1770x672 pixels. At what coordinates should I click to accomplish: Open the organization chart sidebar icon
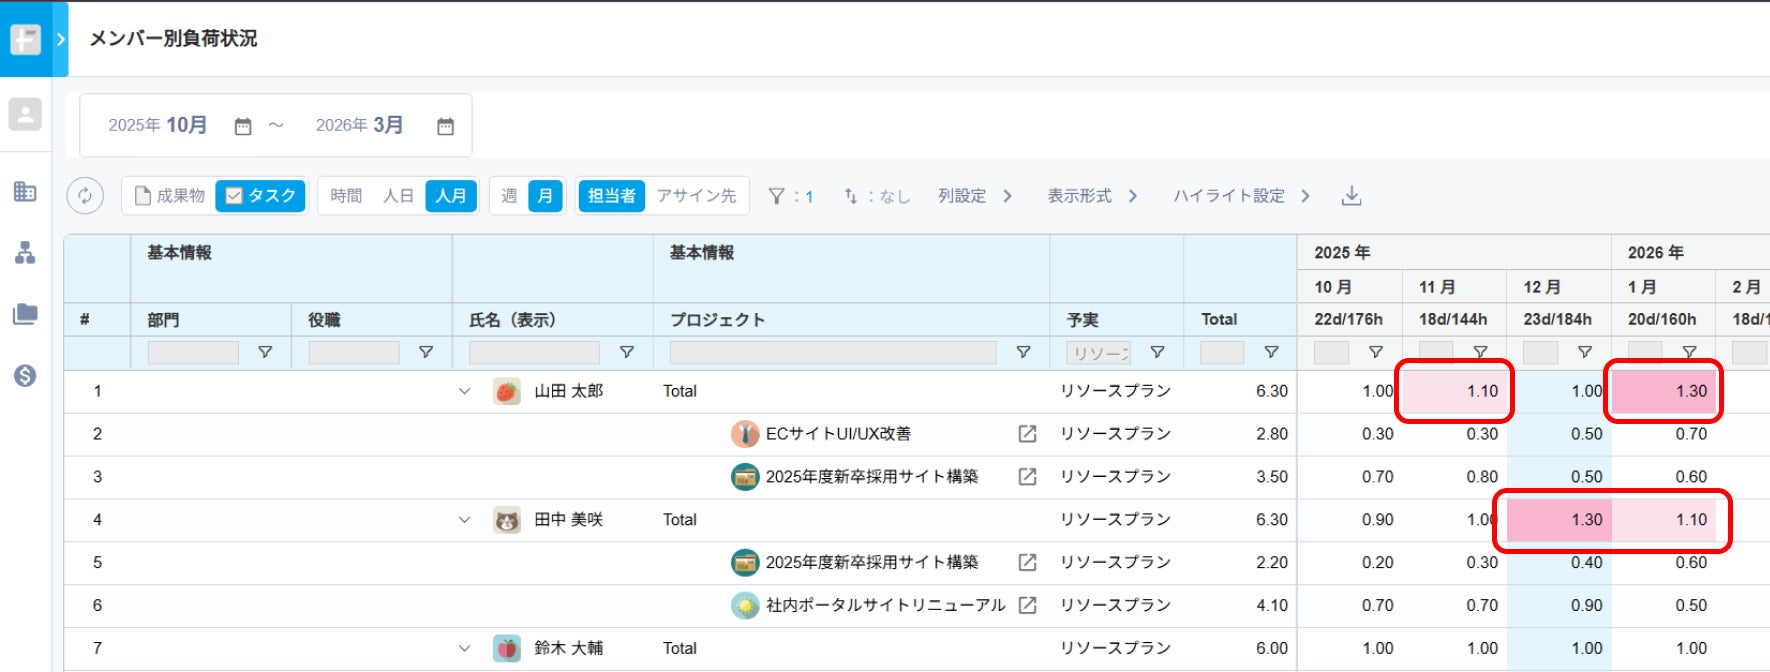(x=25, y=252)
